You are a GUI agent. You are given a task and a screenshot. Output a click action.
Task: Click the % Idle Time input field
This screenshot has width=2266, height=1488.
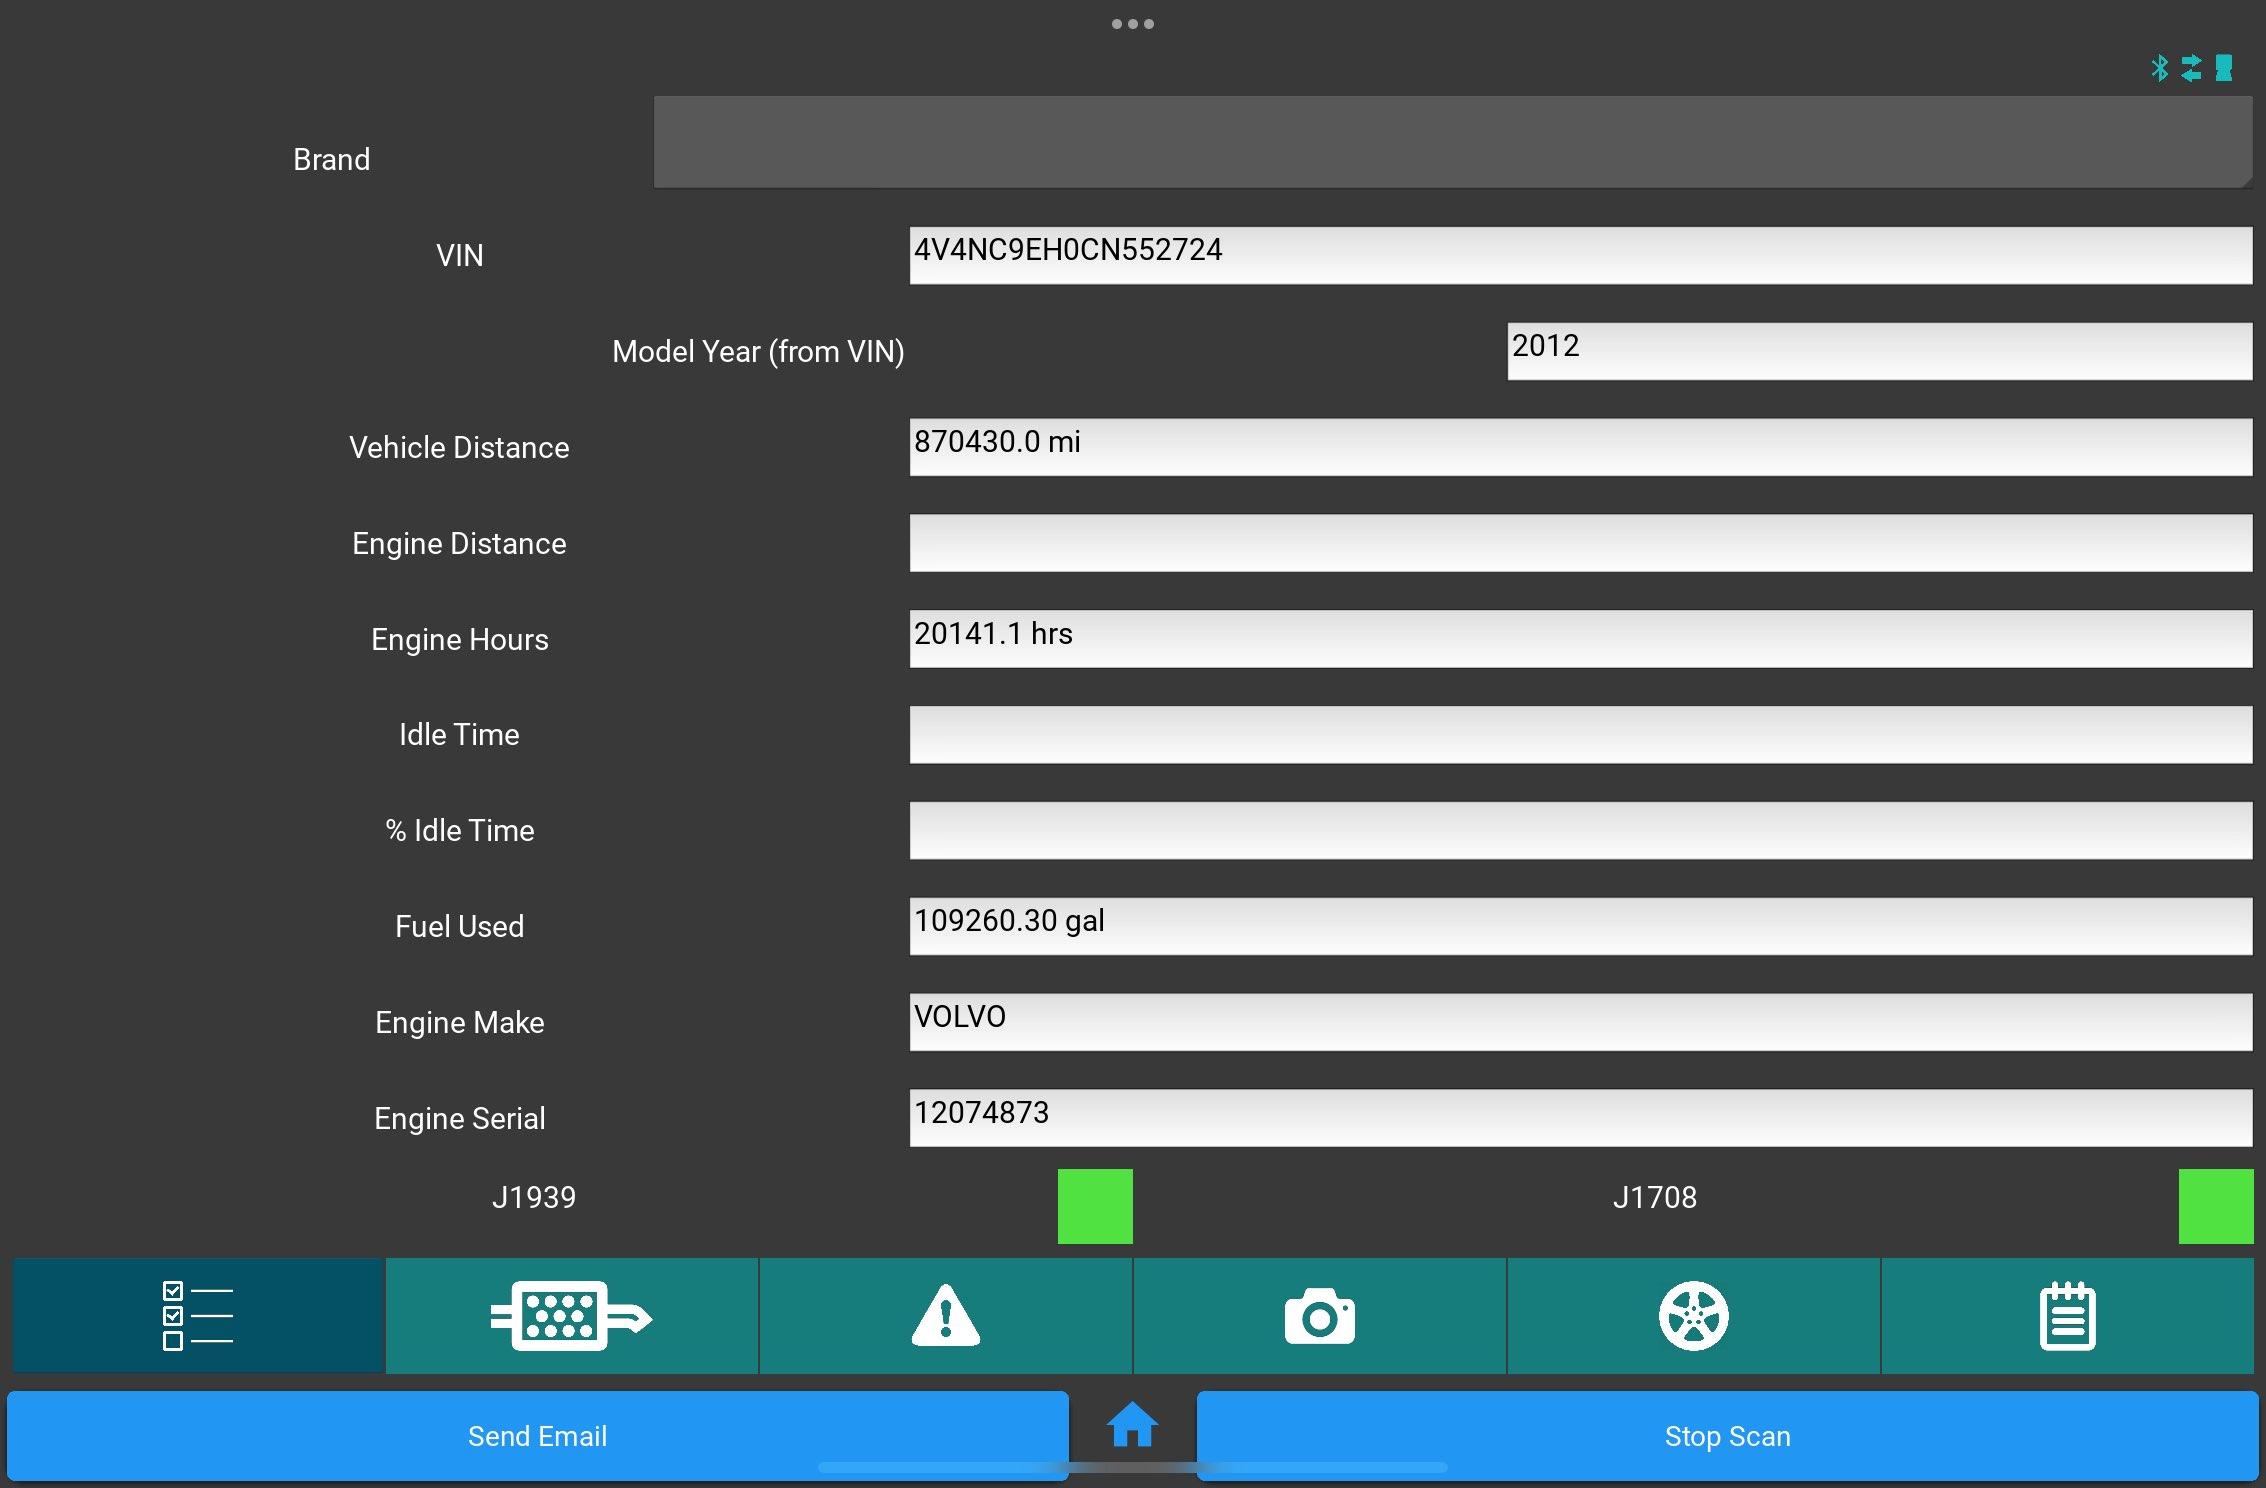[x=1582, y=830]
